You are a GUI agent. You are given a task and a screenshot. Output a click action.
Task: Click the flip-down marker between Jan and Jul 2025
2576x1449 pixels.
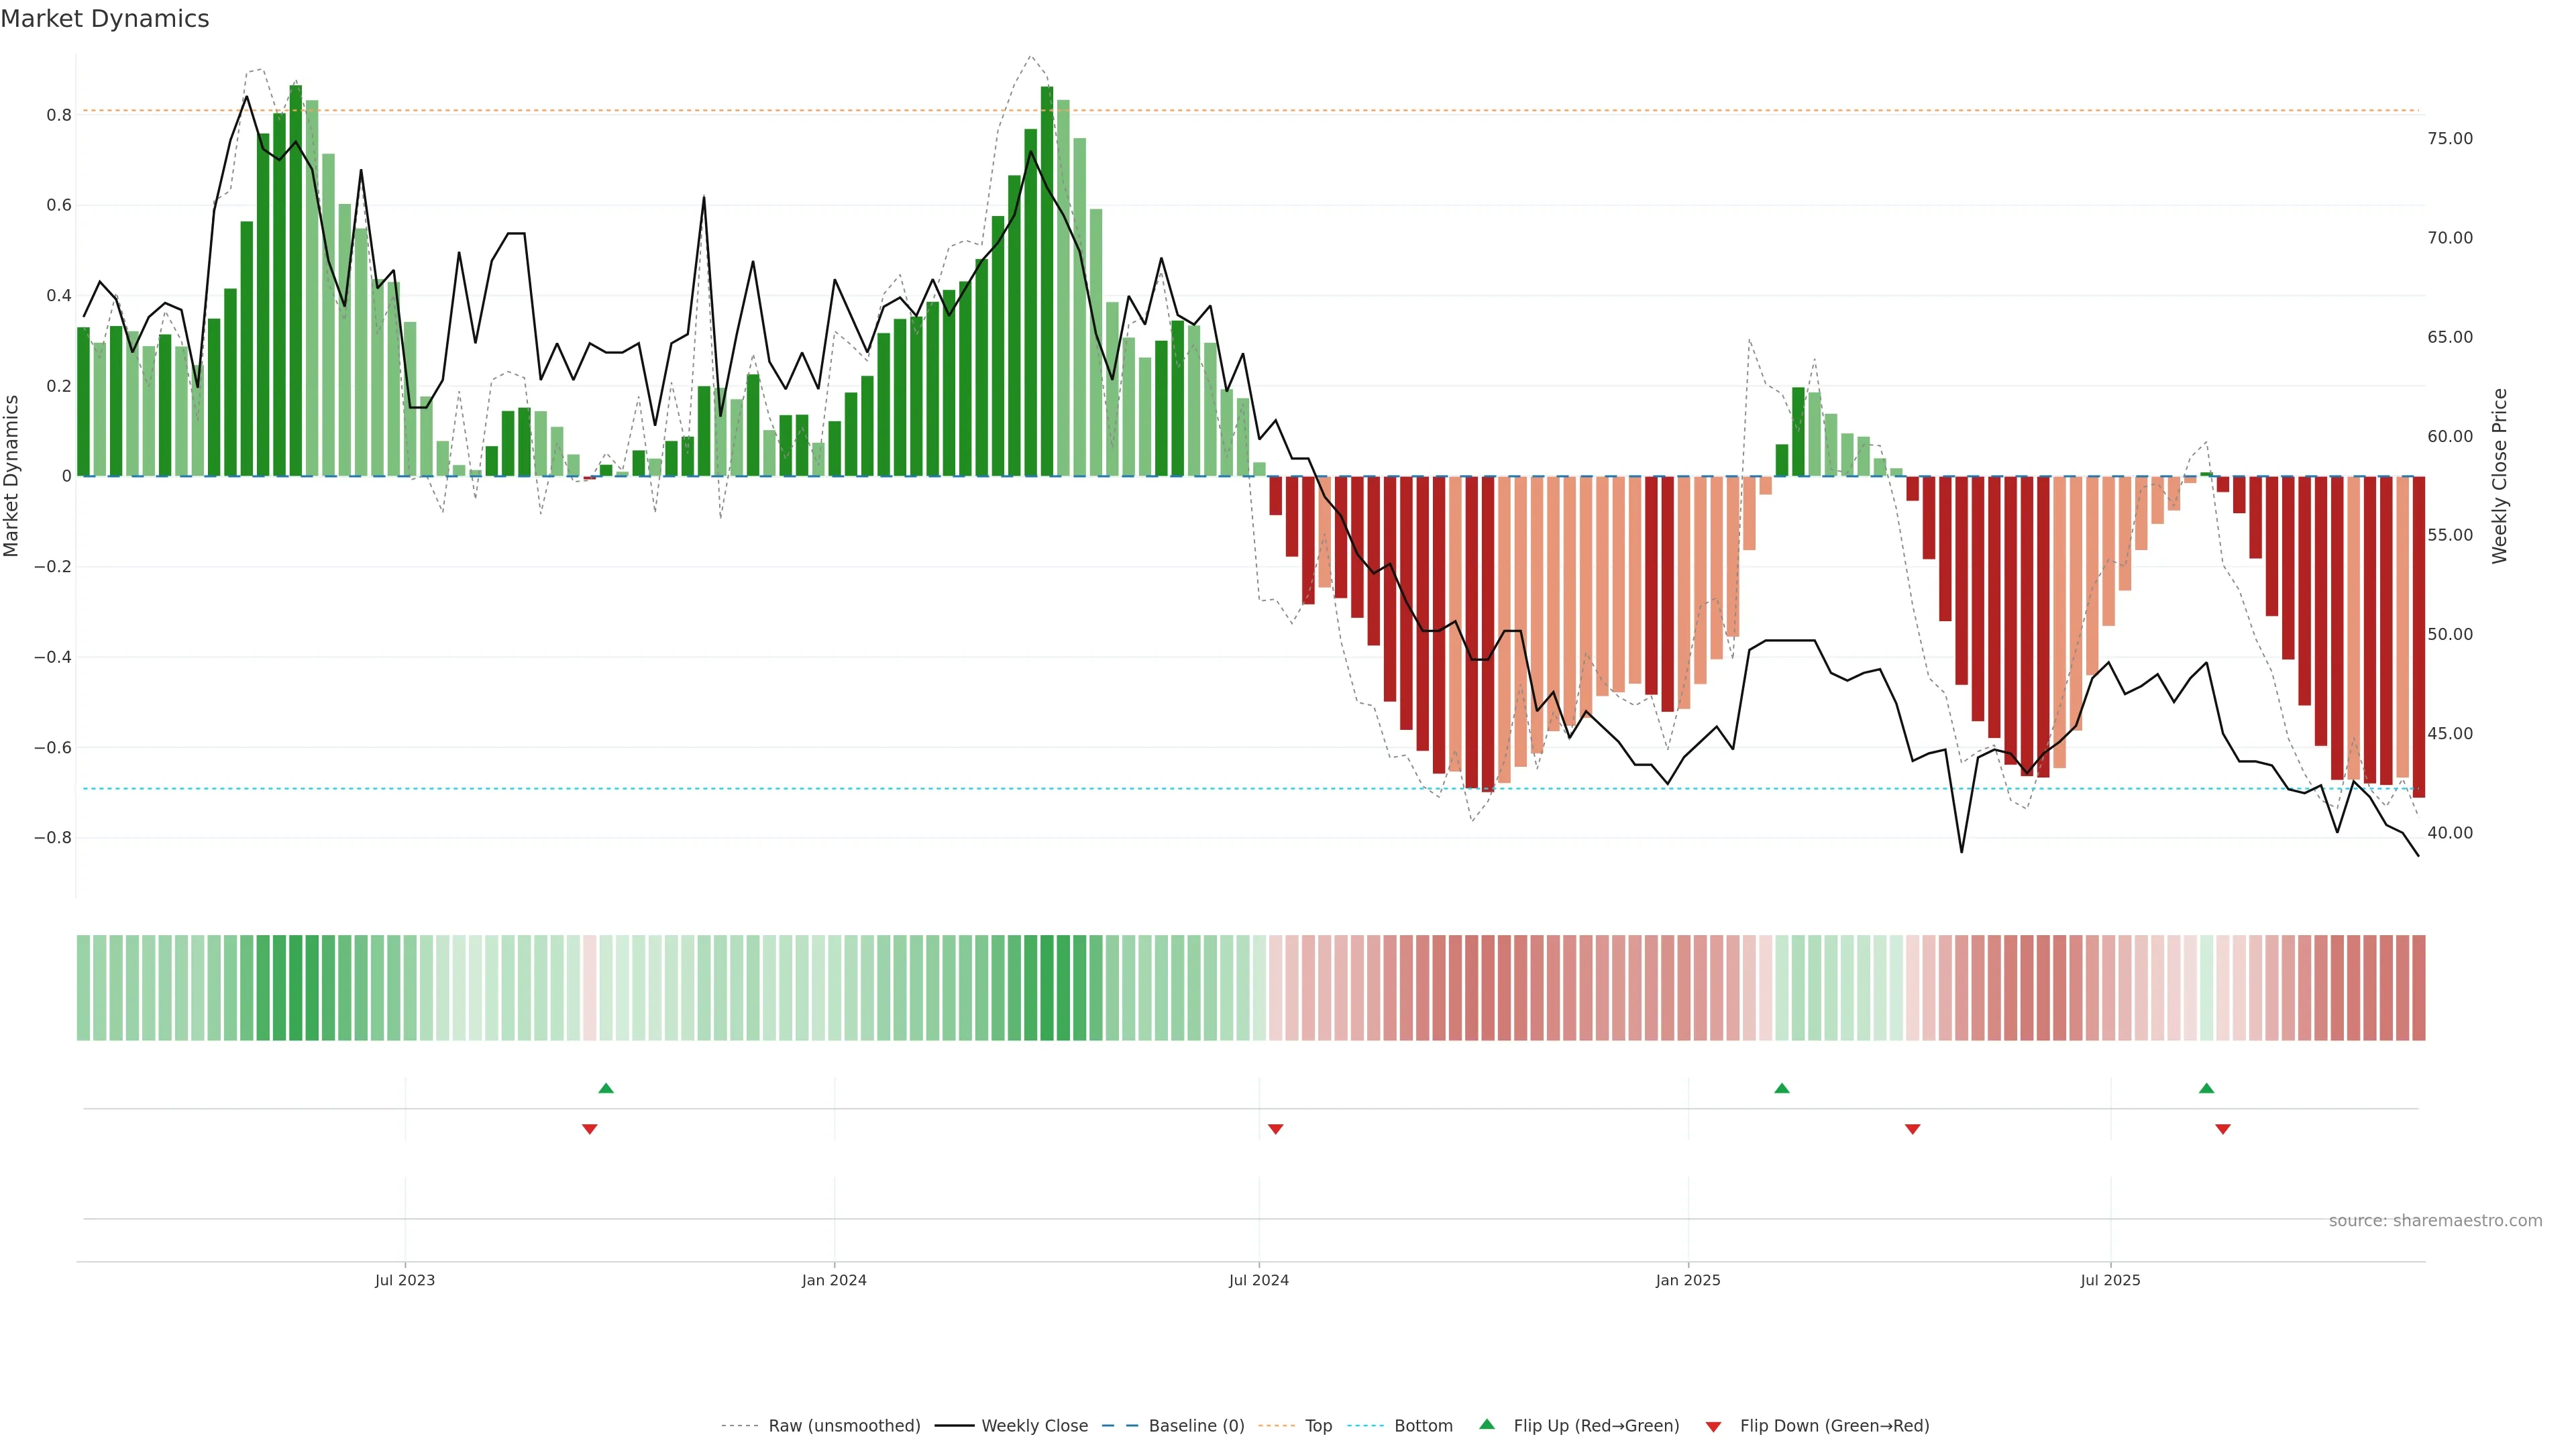(1913, 1129)
